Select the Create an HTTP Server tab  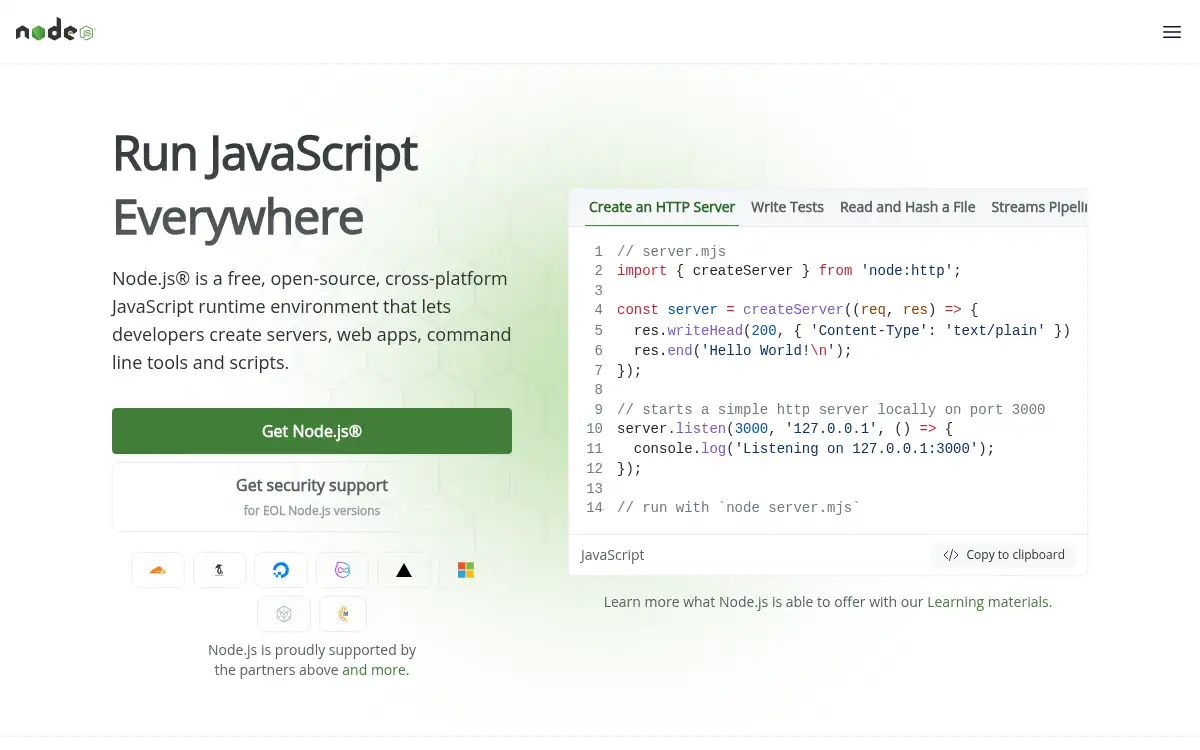point(662,207)
